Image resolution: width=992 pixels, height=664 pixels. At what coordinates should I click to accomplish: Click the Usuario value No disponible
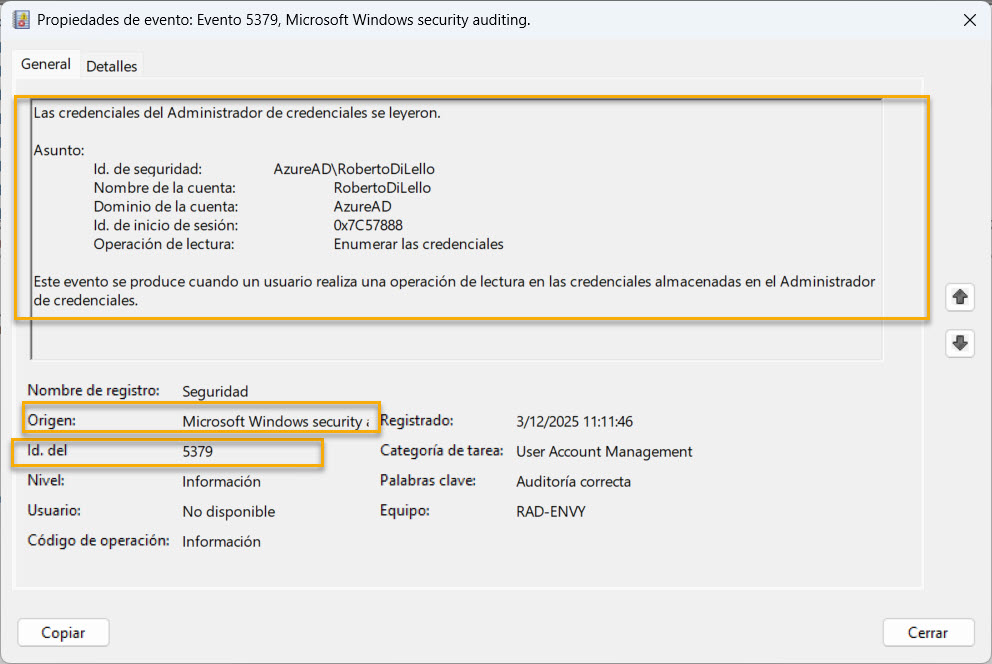click(x=228, y=512)
